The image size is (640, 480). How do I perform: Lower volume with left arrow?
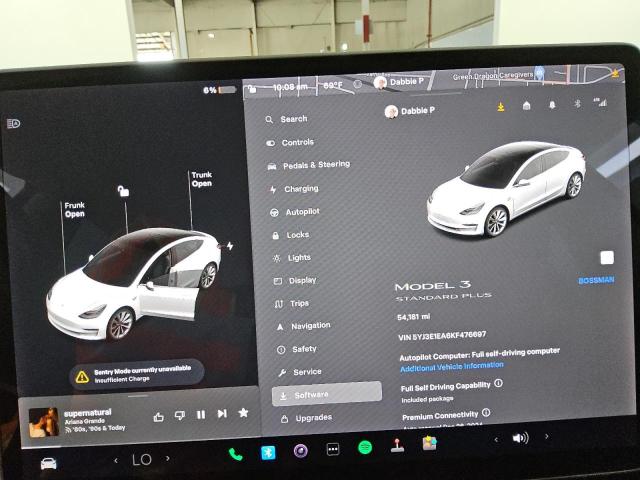[x=496, y=440]
